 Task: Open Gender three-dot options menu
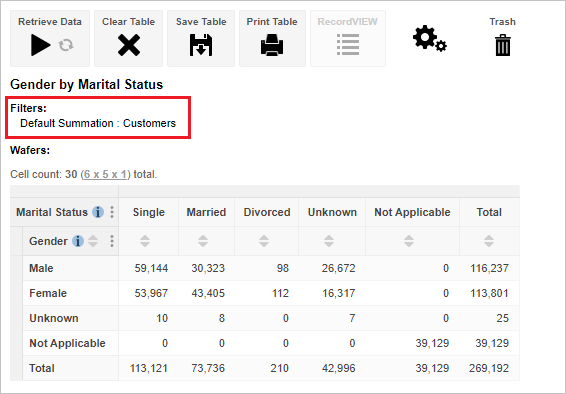click(x=112, y=241)
